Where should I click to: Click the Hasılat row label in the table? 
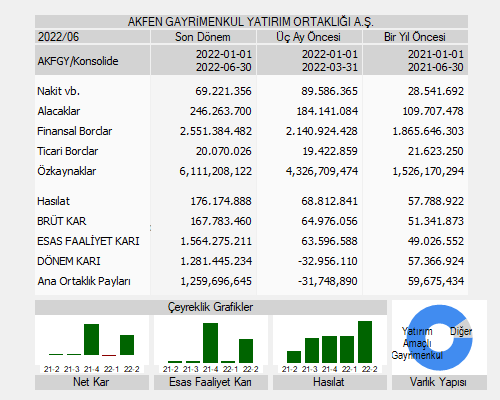[x=54, y=201]
